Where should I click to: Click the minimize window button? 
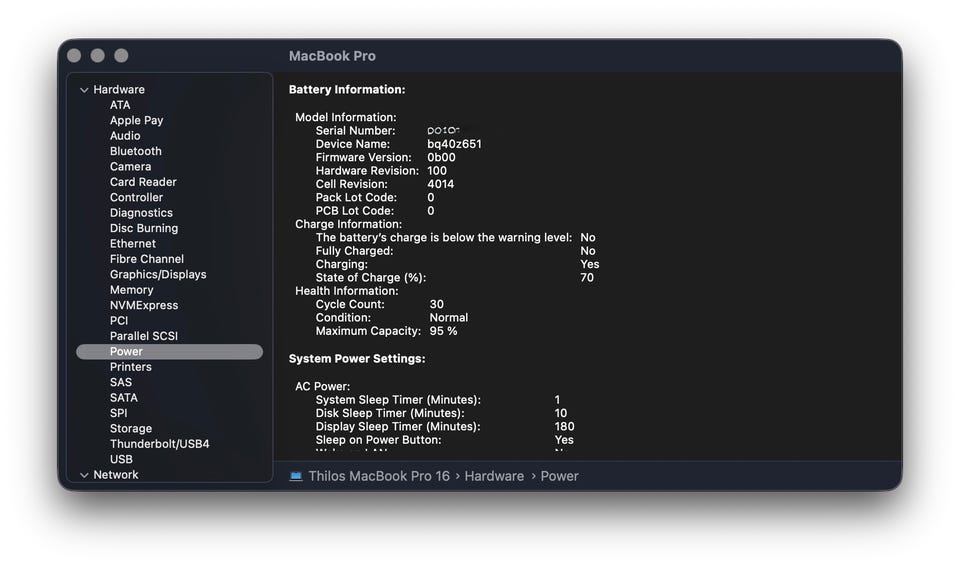(97, 56)
